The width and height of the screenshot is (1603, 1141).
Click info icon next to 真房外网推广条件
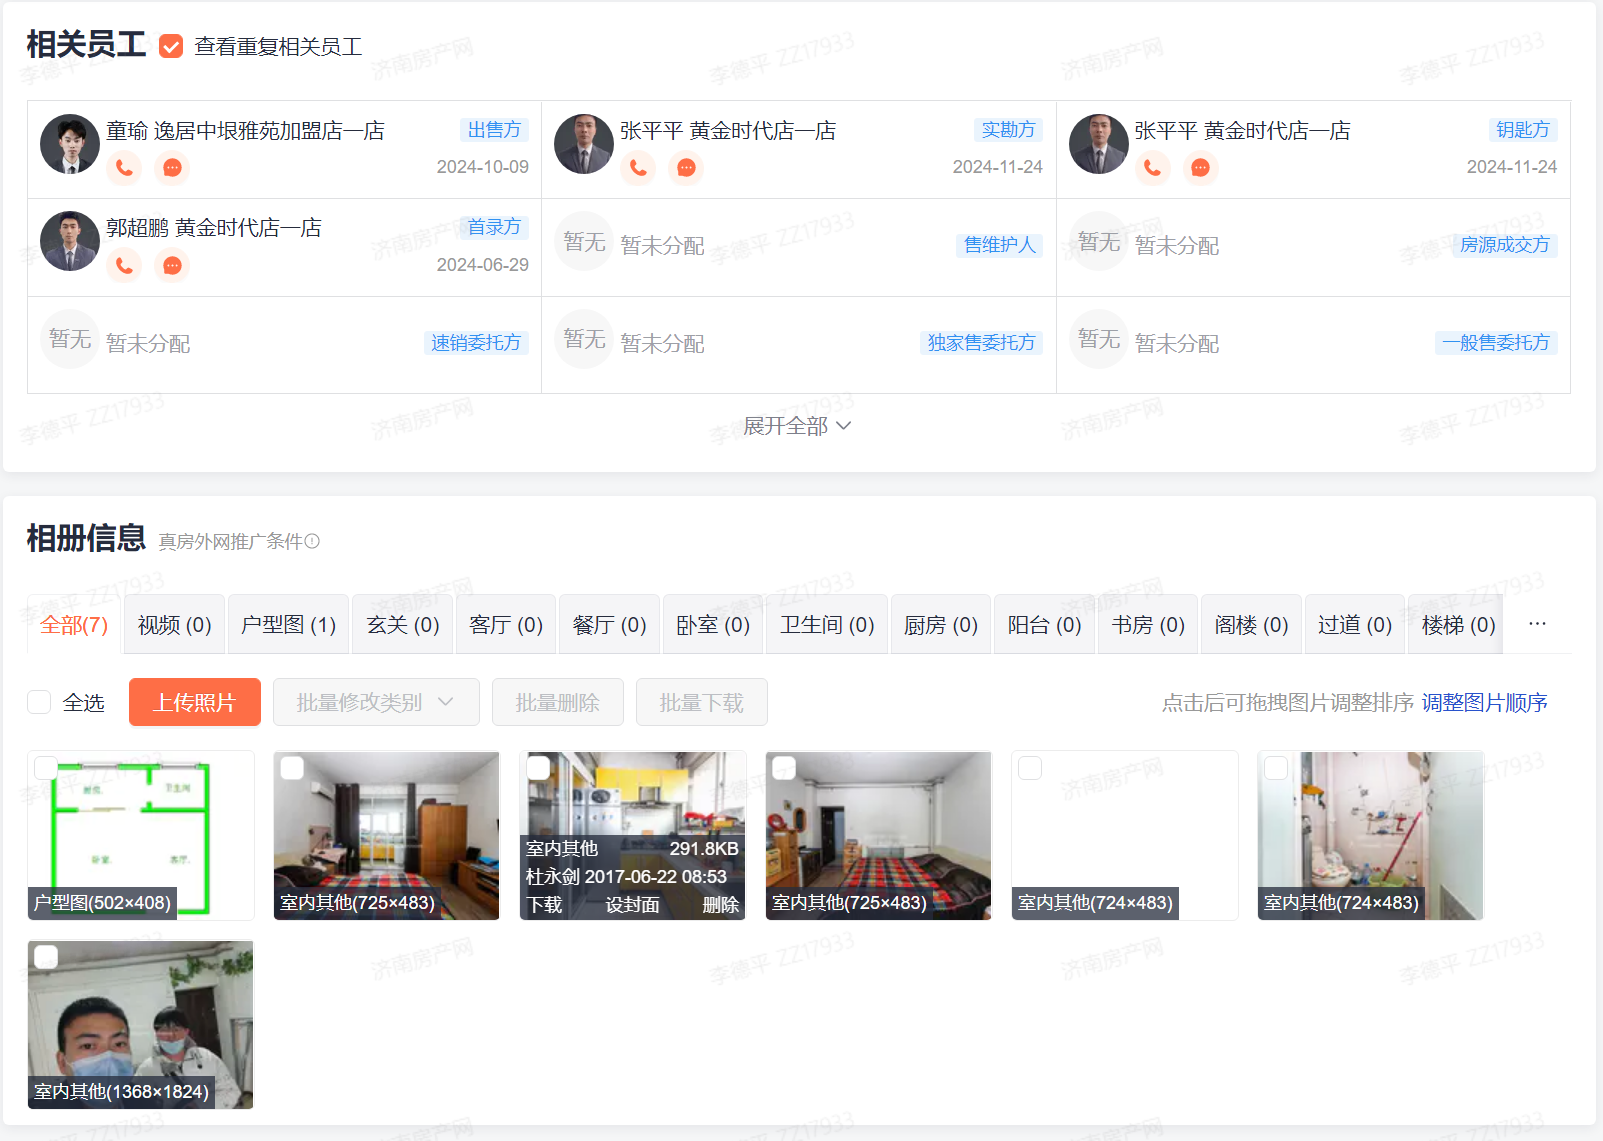point(312,541)
